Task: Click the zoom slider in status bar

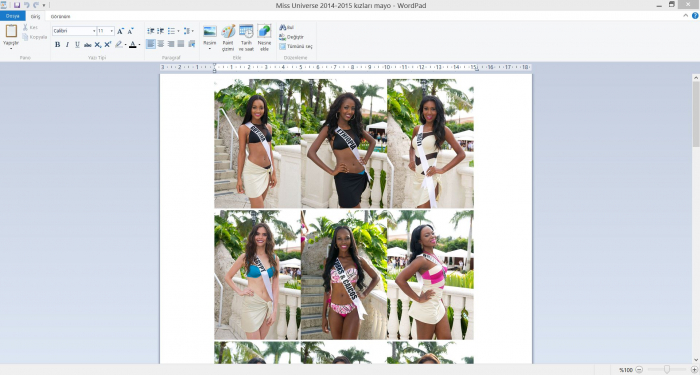Action: (x=667, y=370)
